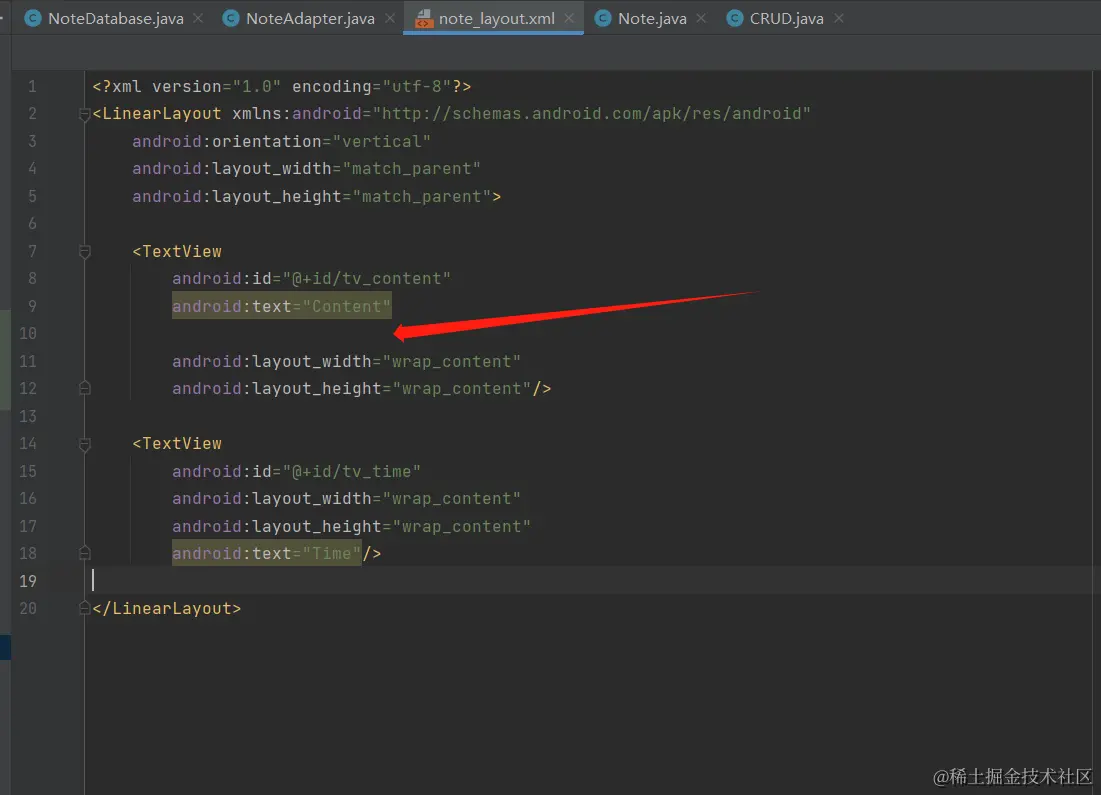Click the schemas.android.com namespace URL
1101x795 pixels.
(591, 114)
